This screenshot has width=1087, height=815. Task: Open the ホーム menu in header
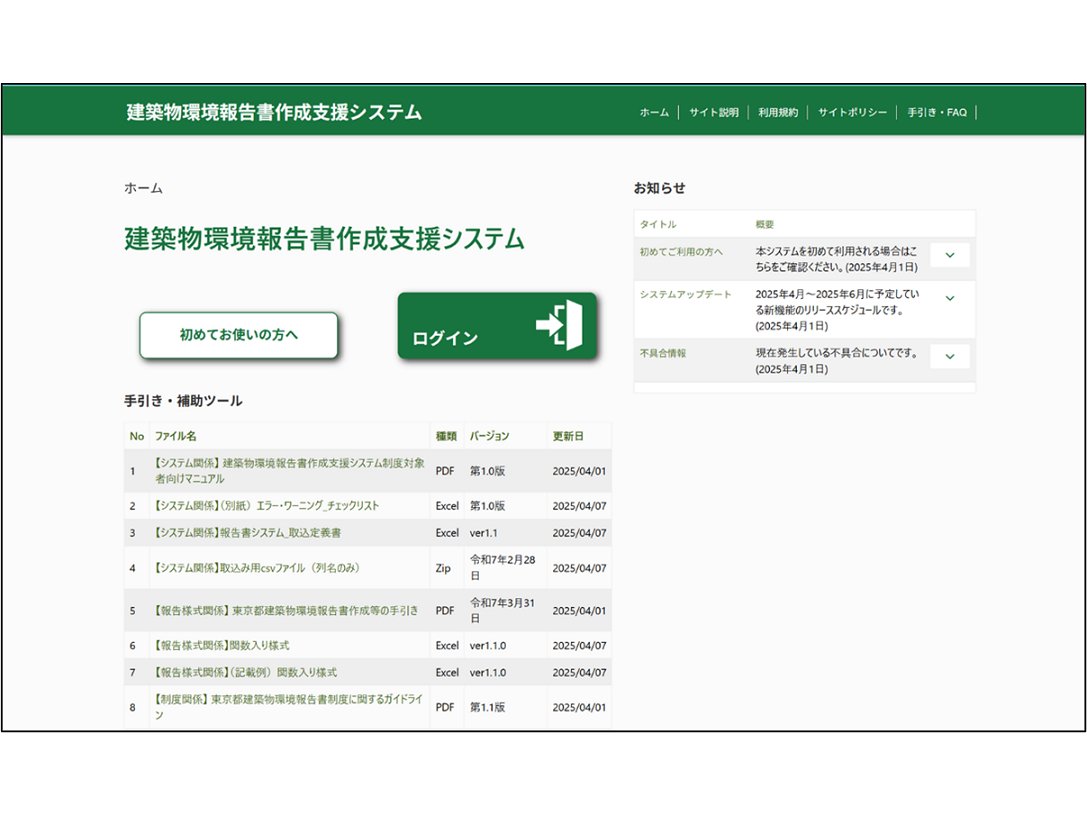654,113
